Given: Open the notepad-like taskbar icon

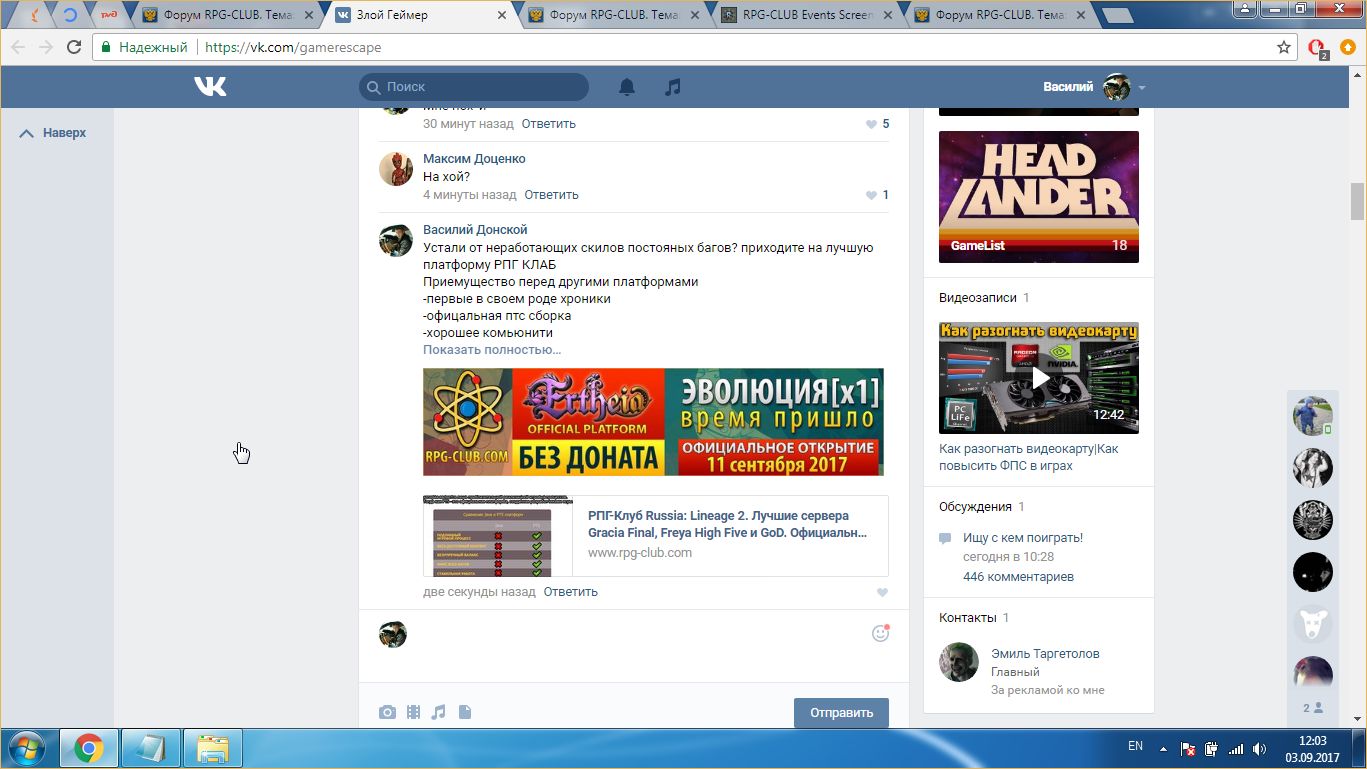Looking at the screenshot, I should point(151,748).
